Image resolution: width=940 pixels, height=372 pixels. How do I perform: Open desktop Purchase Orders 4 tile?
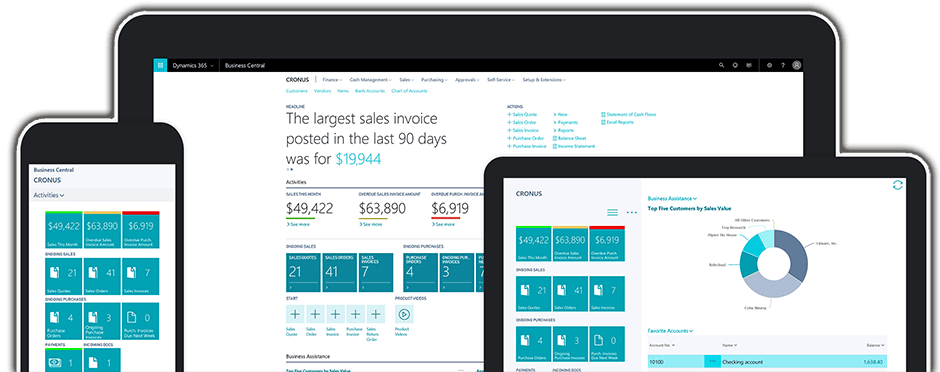tap(421, 272)
